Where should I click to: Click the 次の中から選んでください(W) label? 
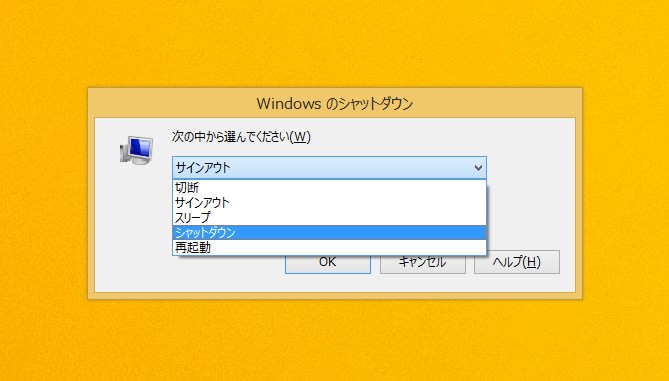(241, 137)
